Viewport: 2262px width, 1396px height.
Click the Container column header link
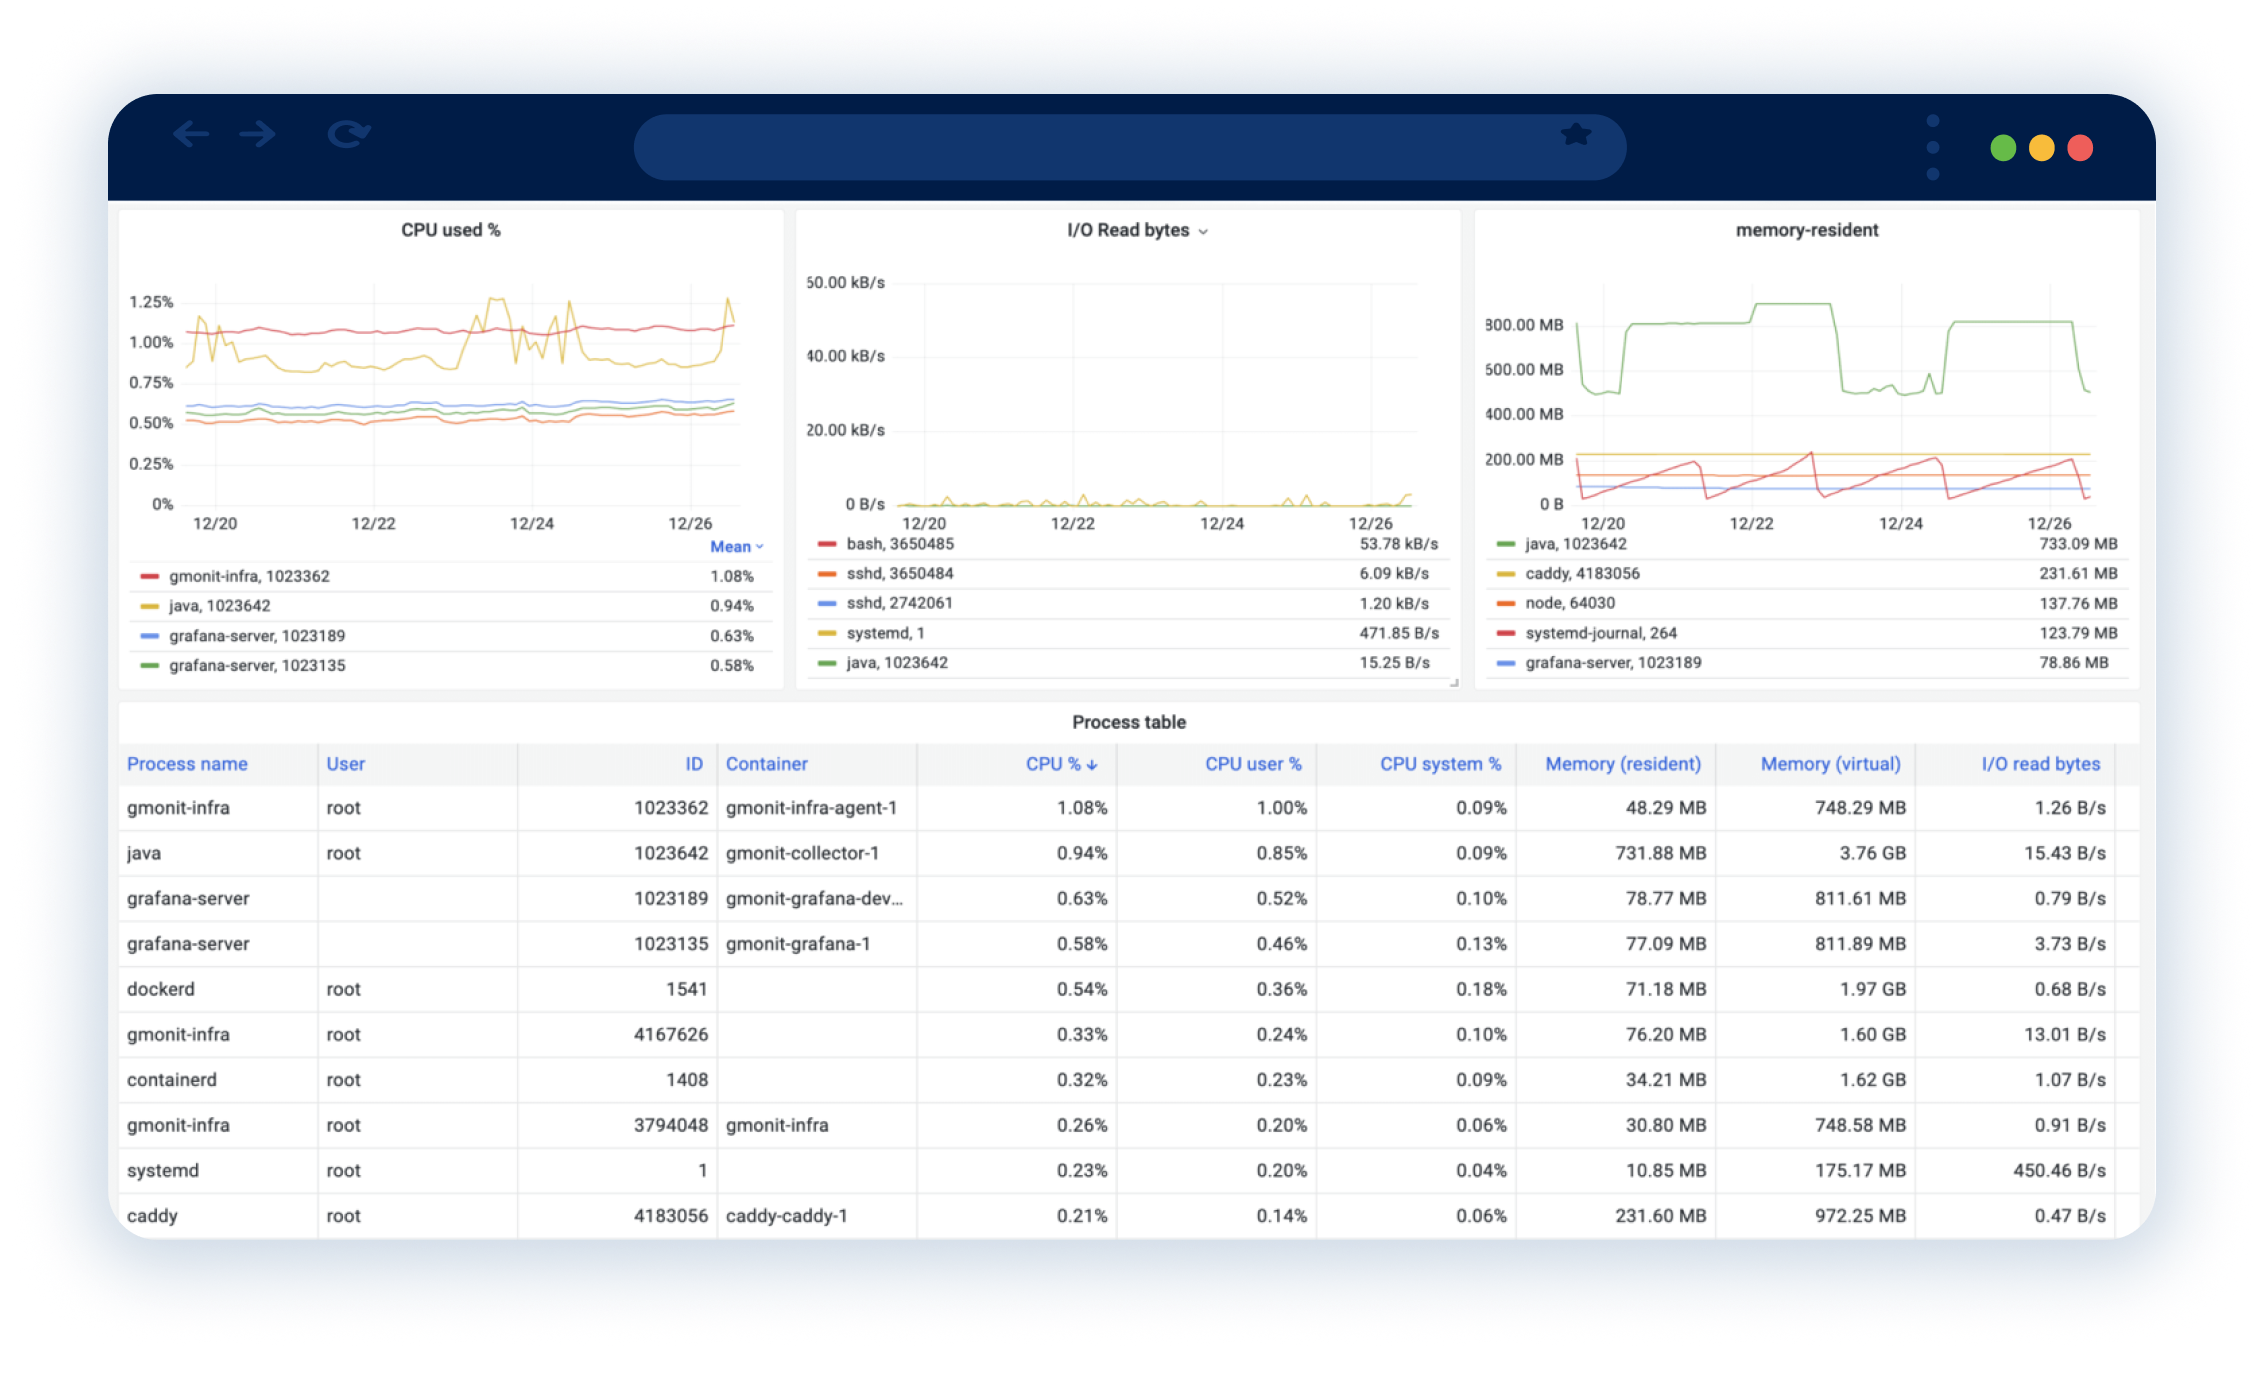(x=766, y=764)
